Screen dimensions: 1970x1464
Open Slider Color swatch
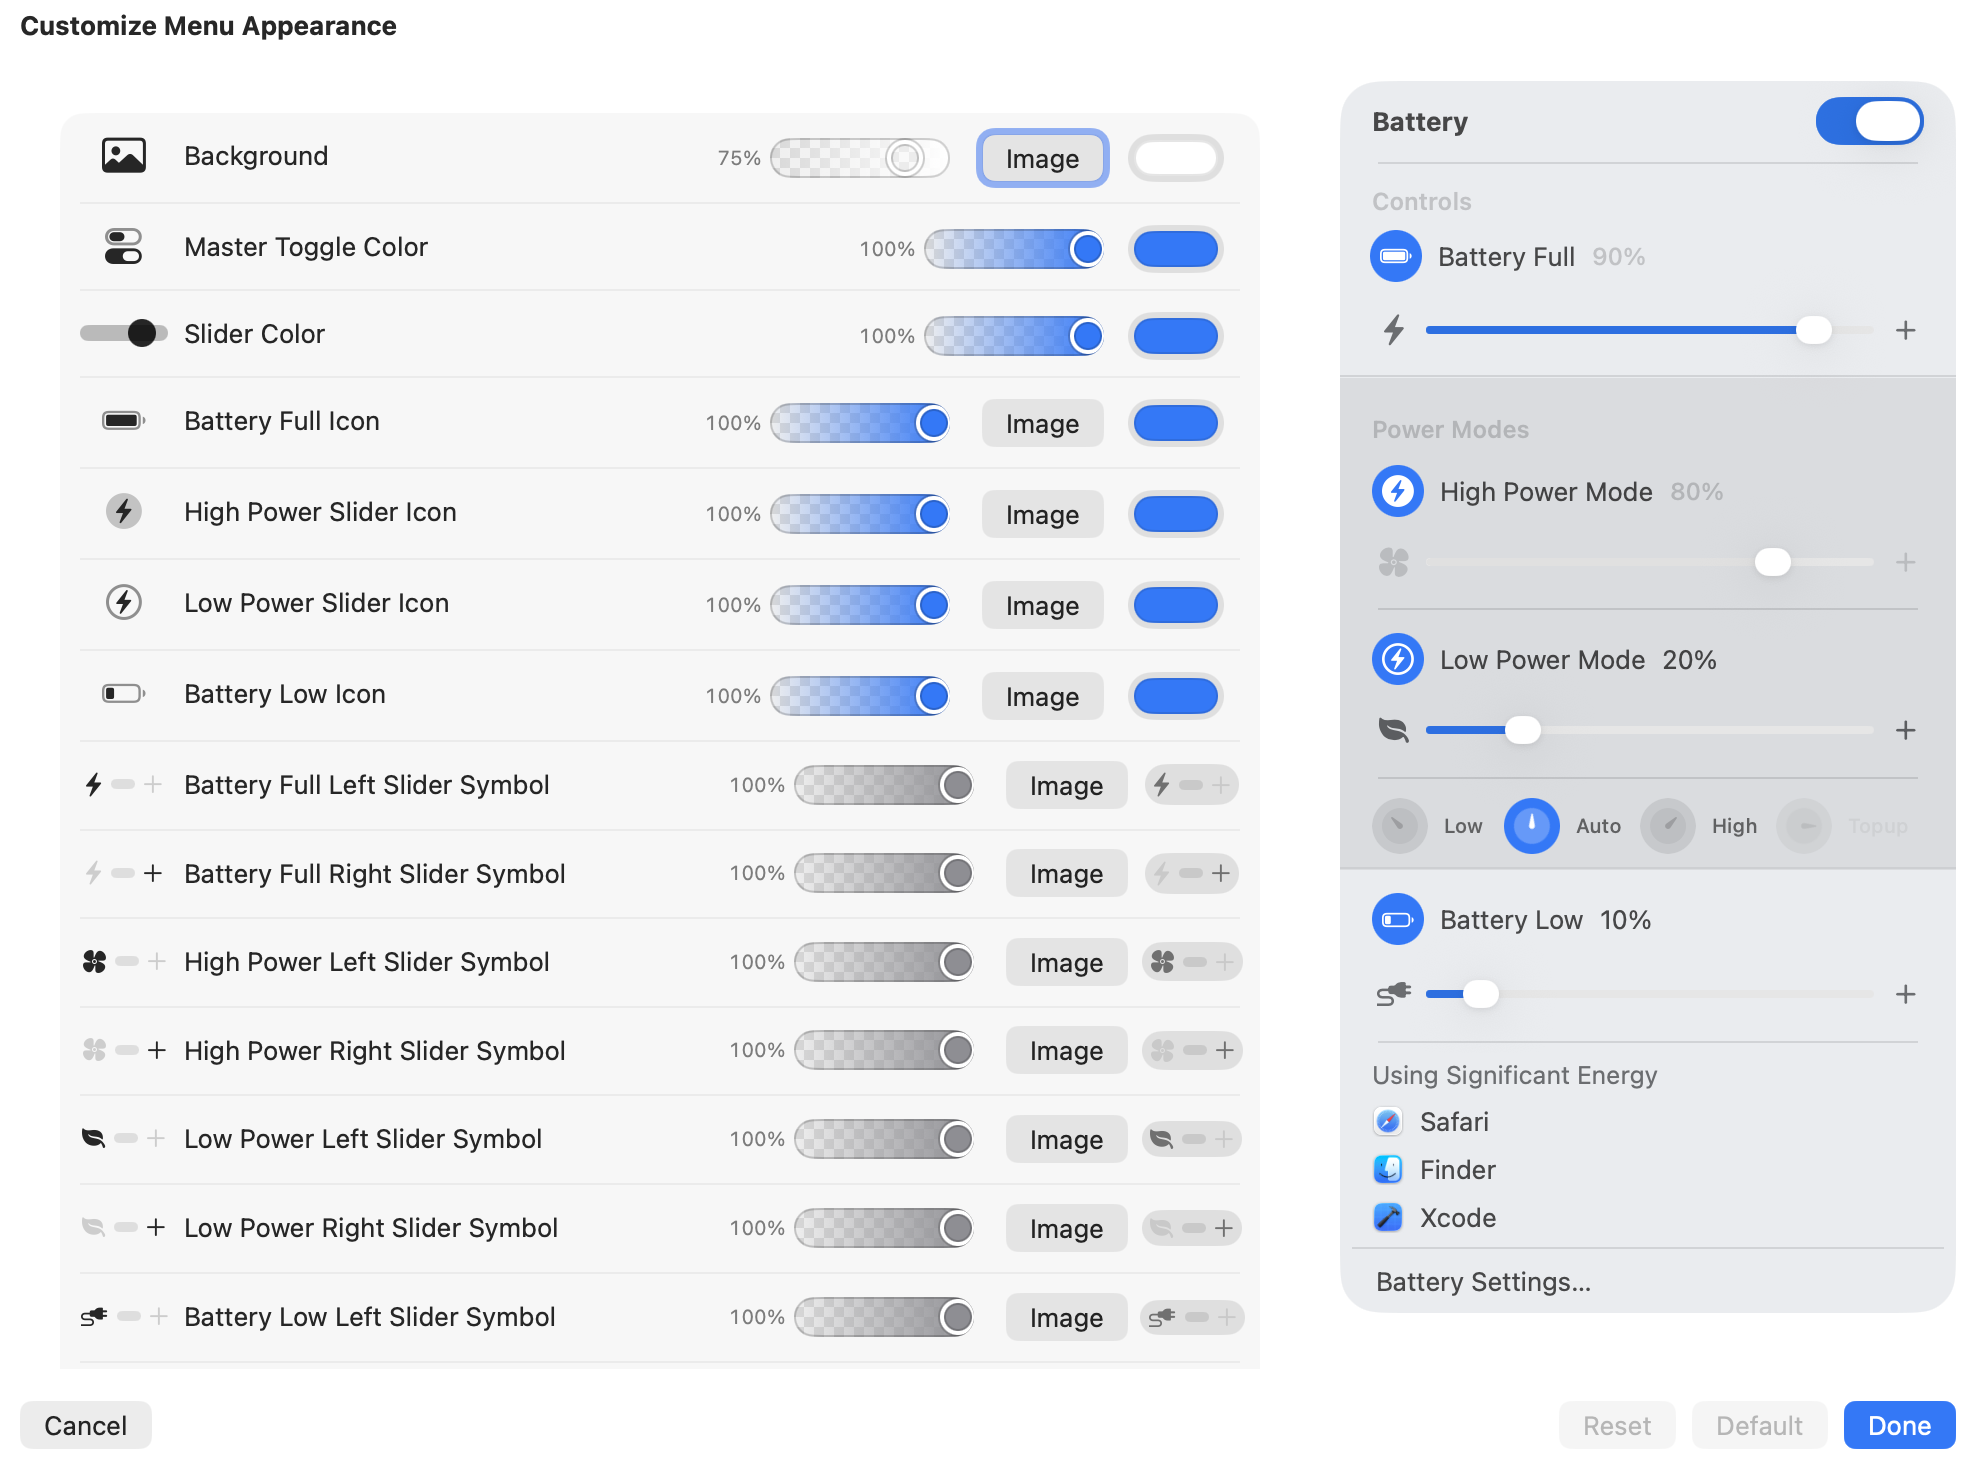tap(1176, 335)
